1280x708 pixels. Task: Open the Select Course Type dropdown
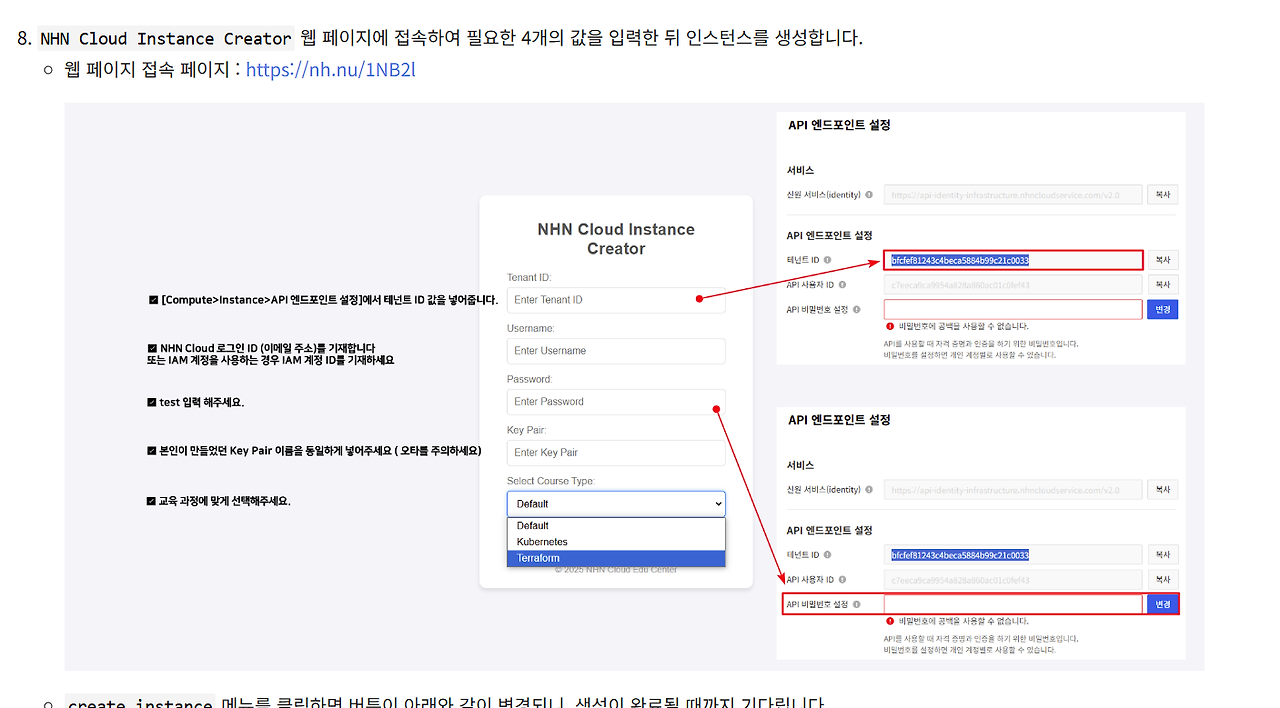click(616, 504)
